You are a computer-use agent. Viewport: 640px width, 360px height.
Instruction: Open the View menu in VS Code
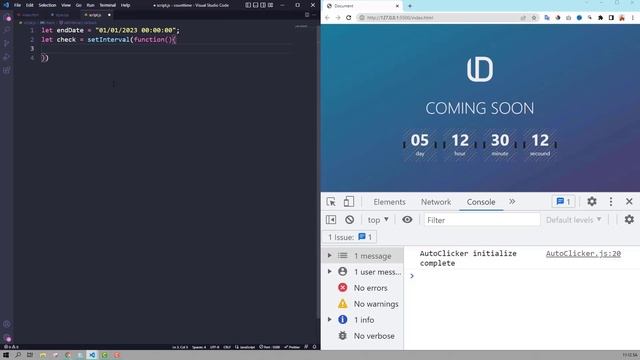(66, 5)
